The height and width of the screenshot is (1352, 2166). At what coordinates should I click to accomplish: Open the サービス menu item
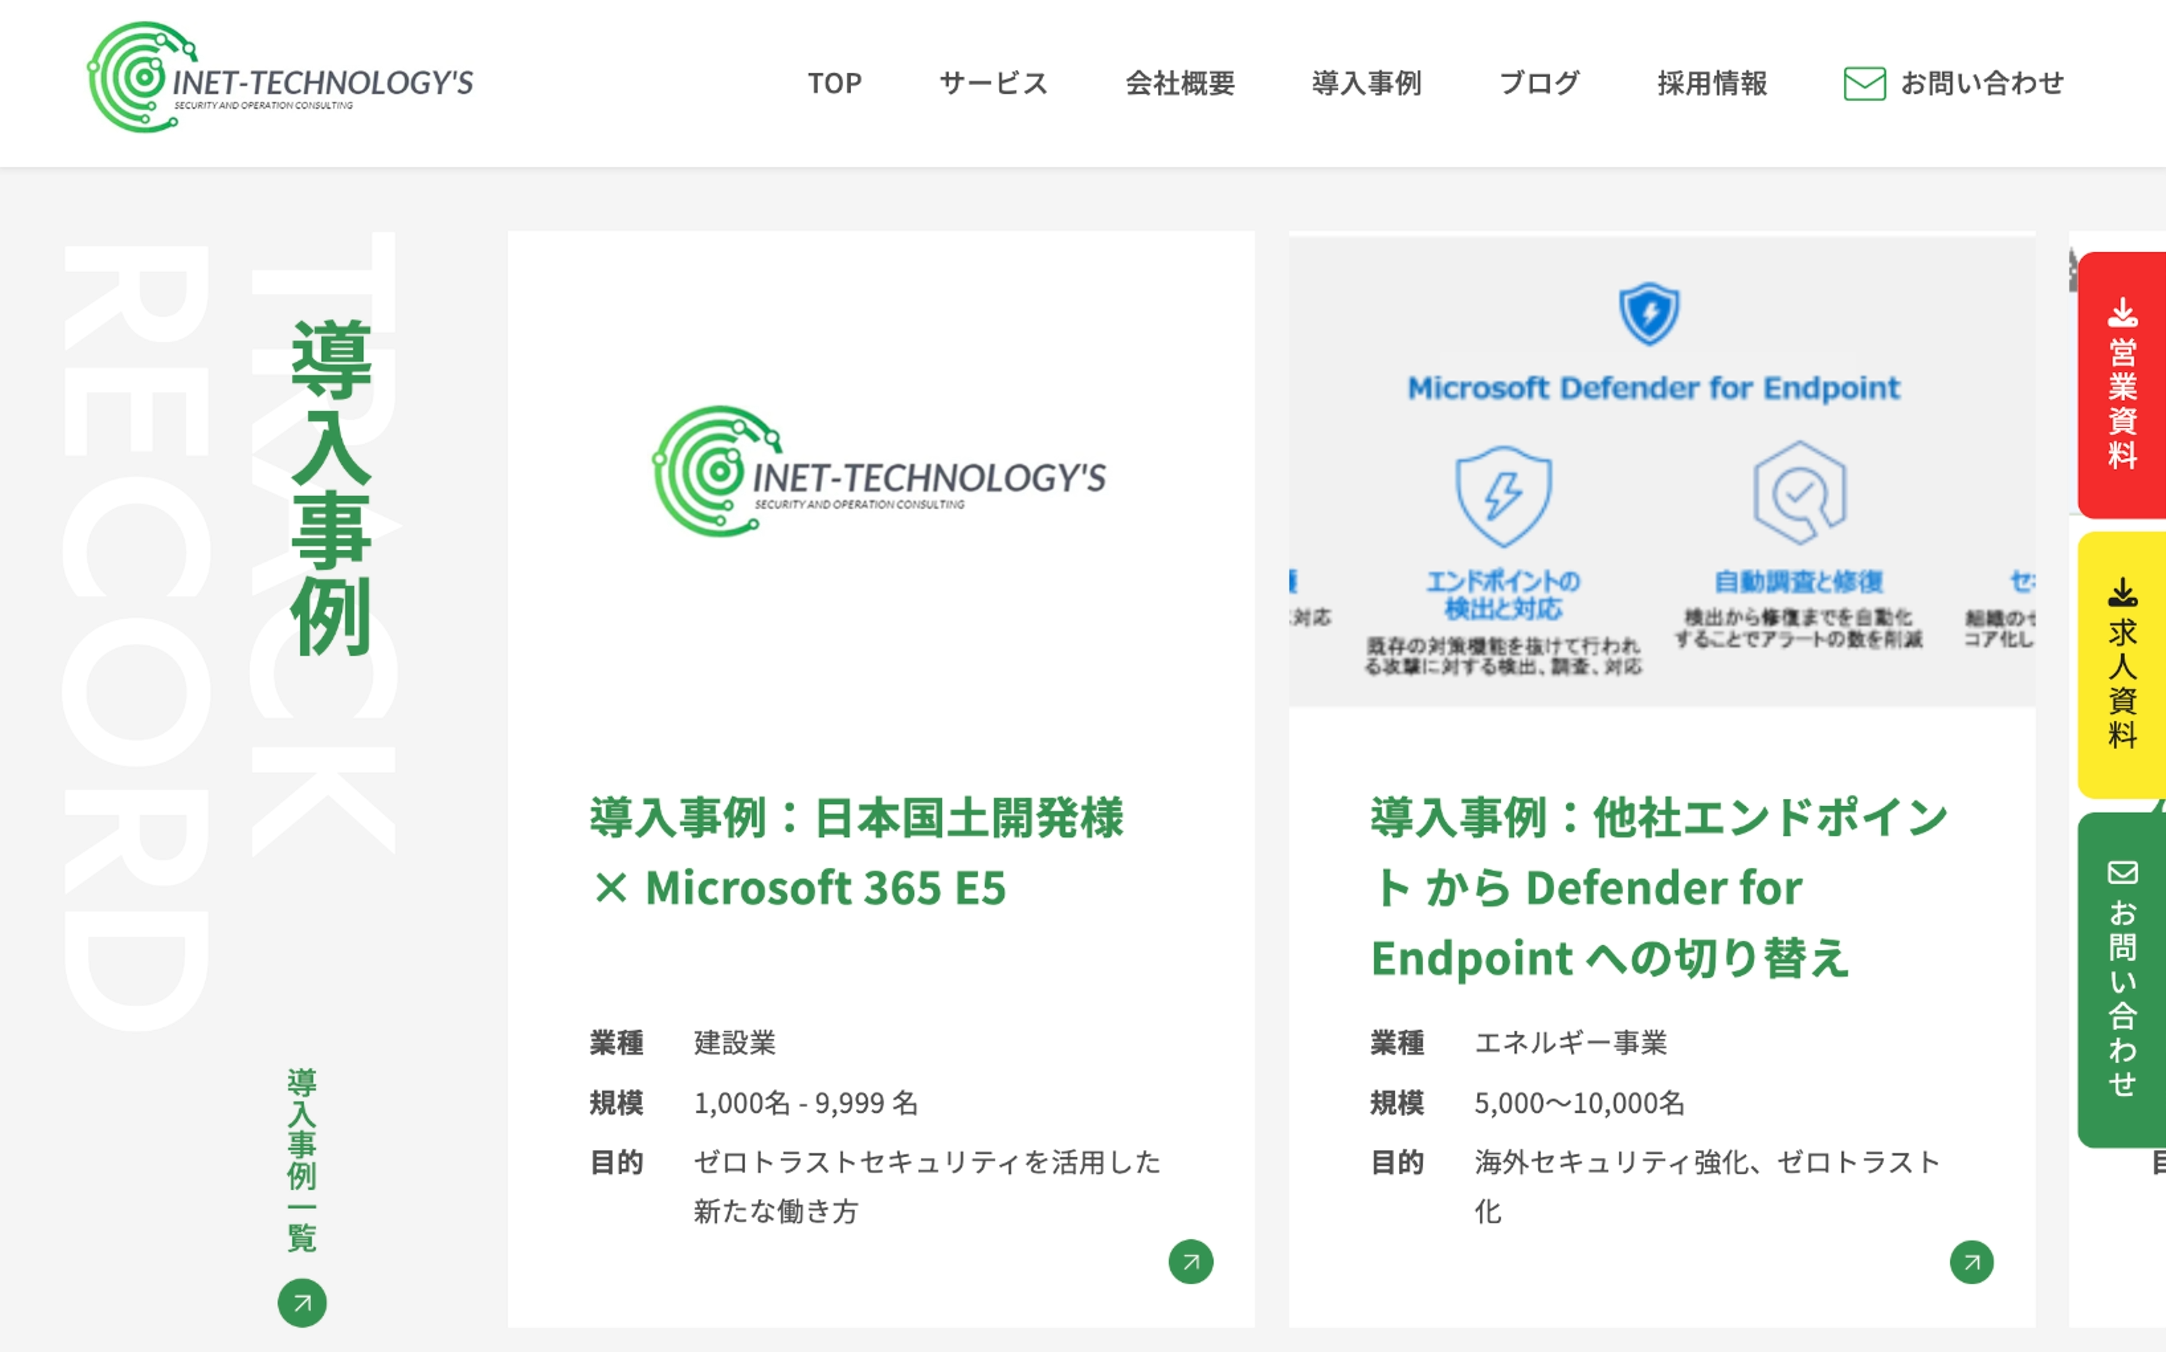pyautogui.click(x=993, y=83)
